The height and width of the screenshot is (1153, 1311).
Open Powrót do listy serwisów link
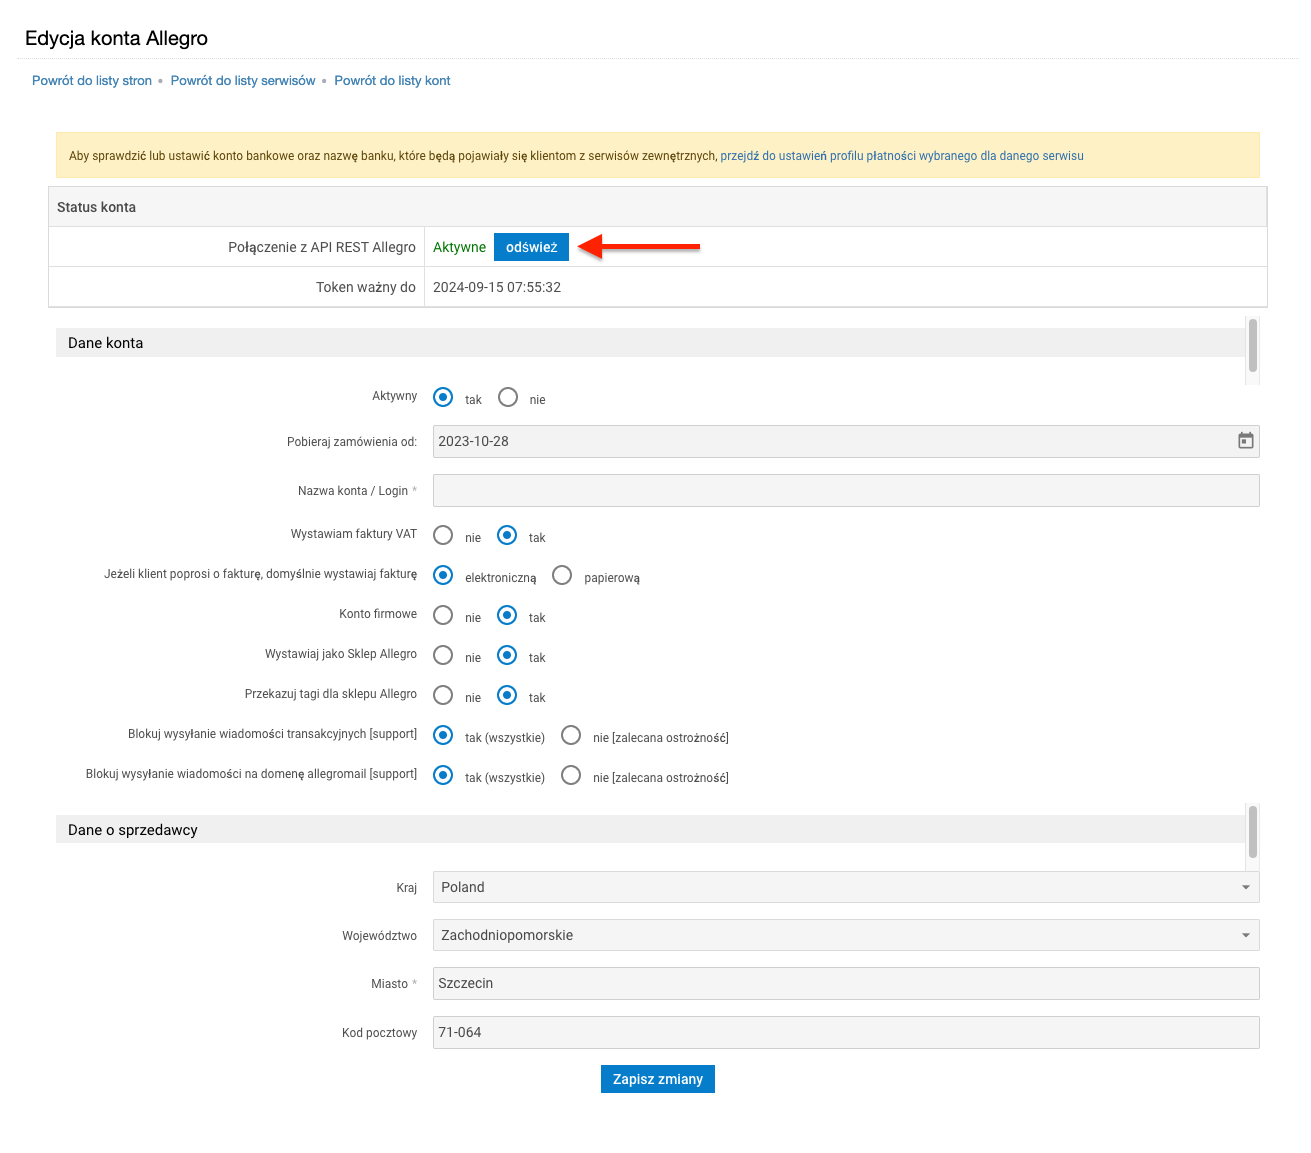243,81
